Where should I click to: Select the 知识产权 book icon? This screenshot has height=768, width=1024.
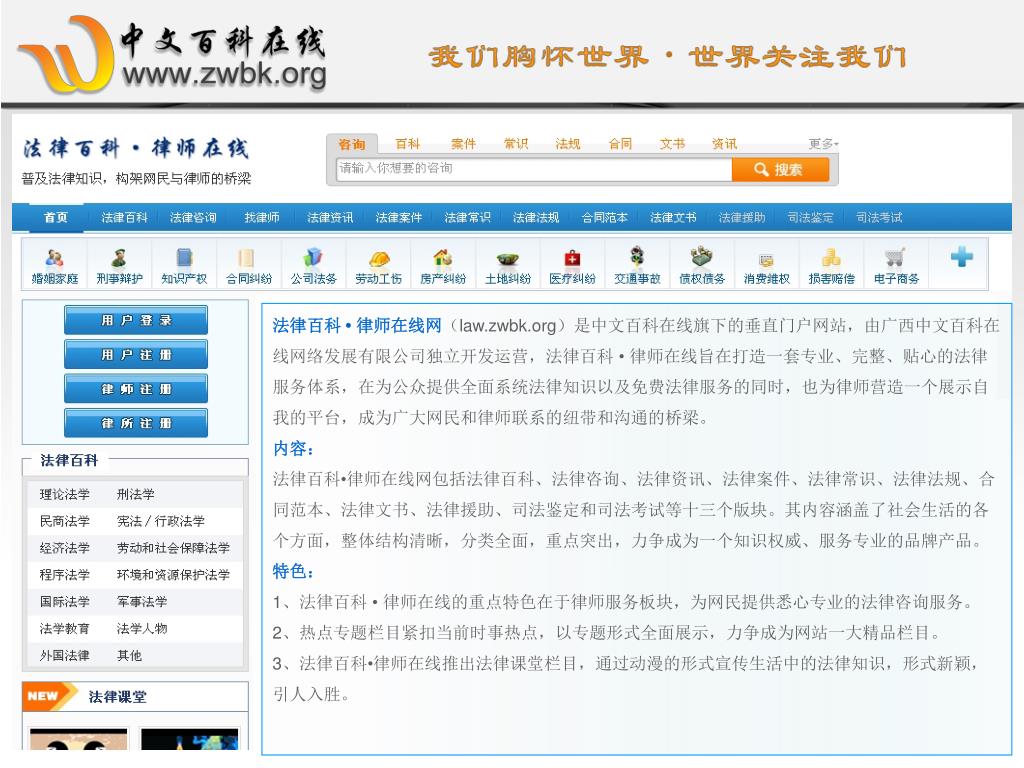click(x=184, y=258)
